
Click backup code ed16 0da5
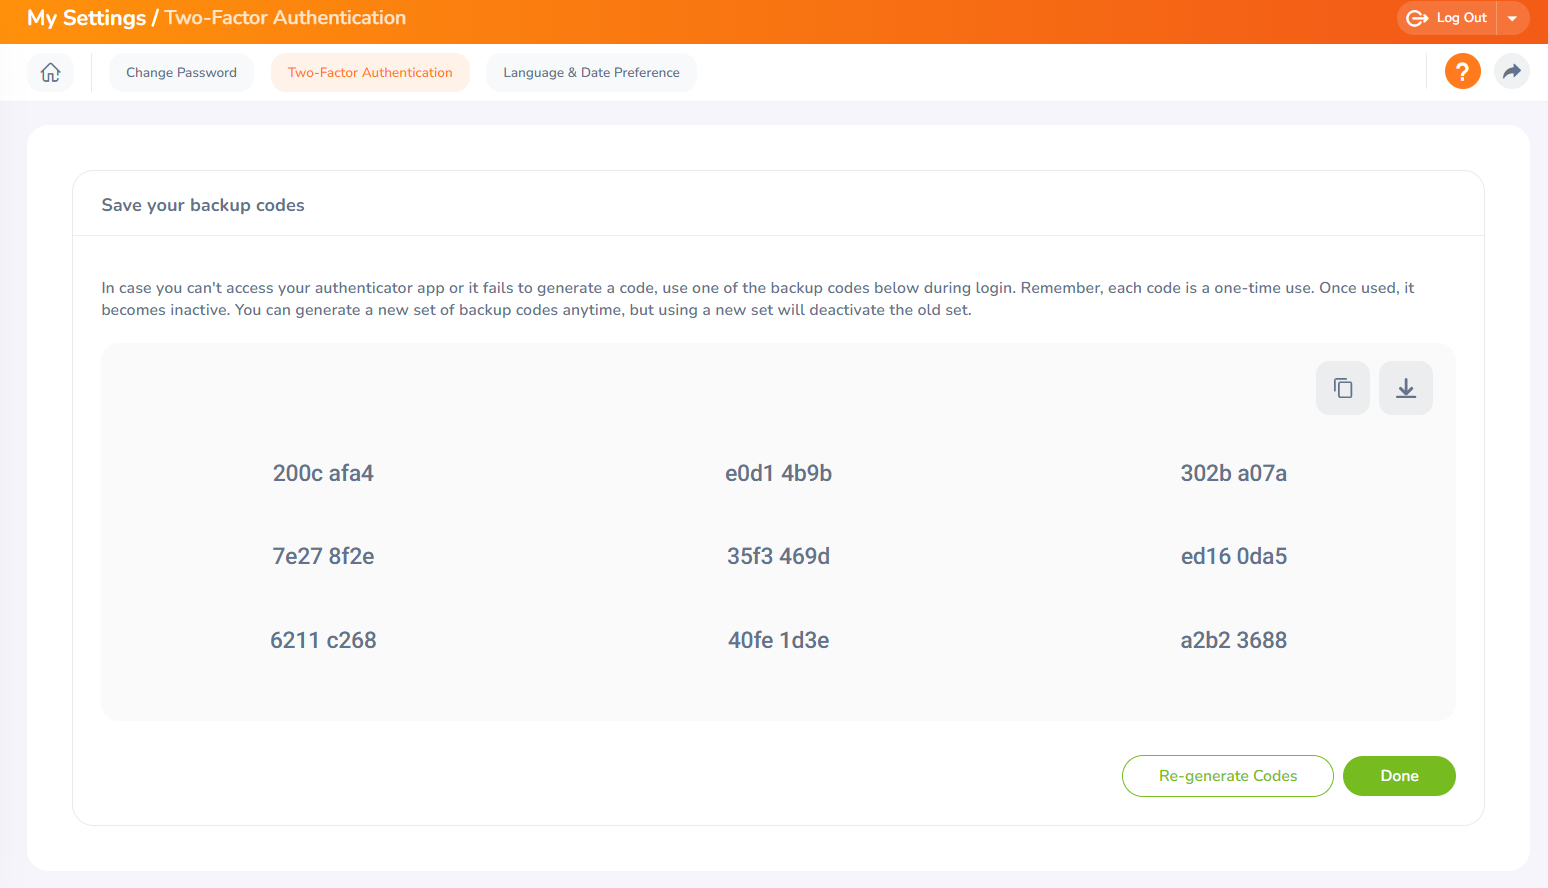point(1233,556)
